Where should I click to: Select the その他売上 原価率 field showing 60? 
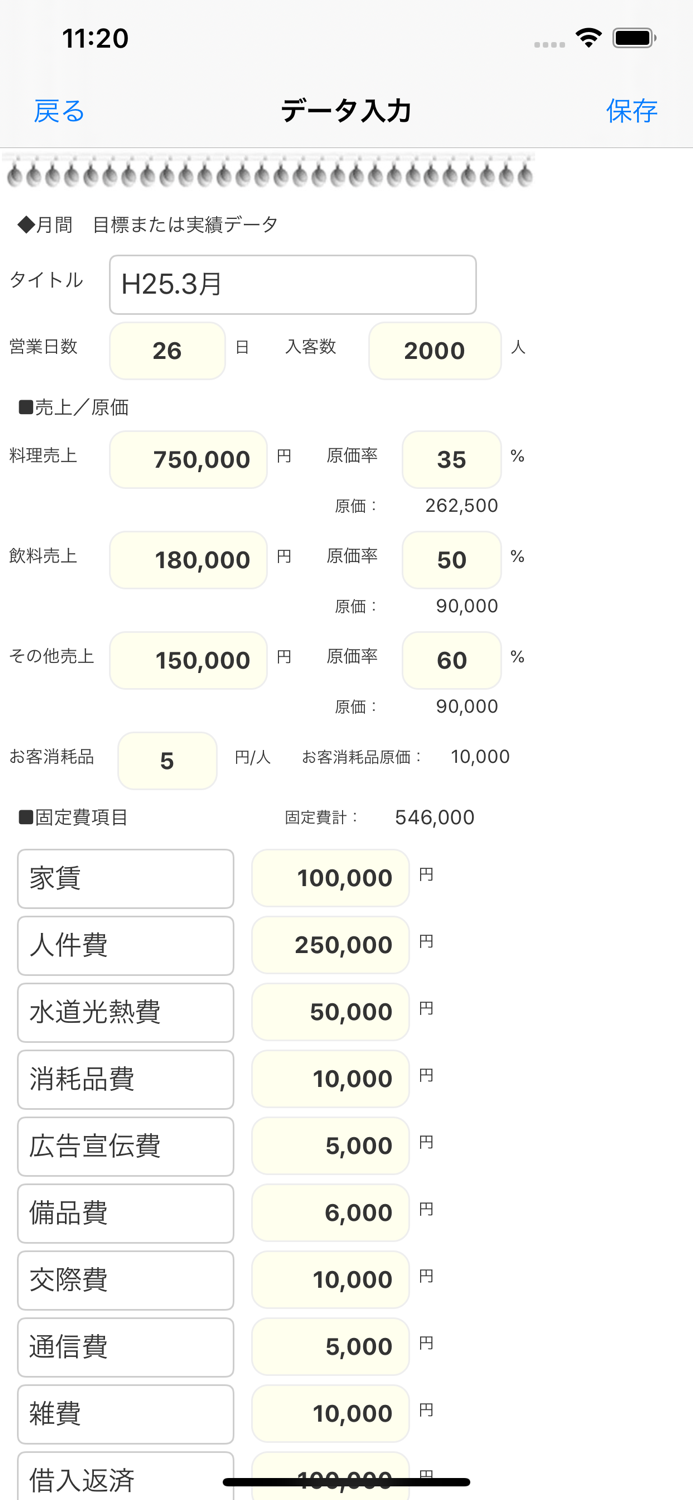(451, 660)
